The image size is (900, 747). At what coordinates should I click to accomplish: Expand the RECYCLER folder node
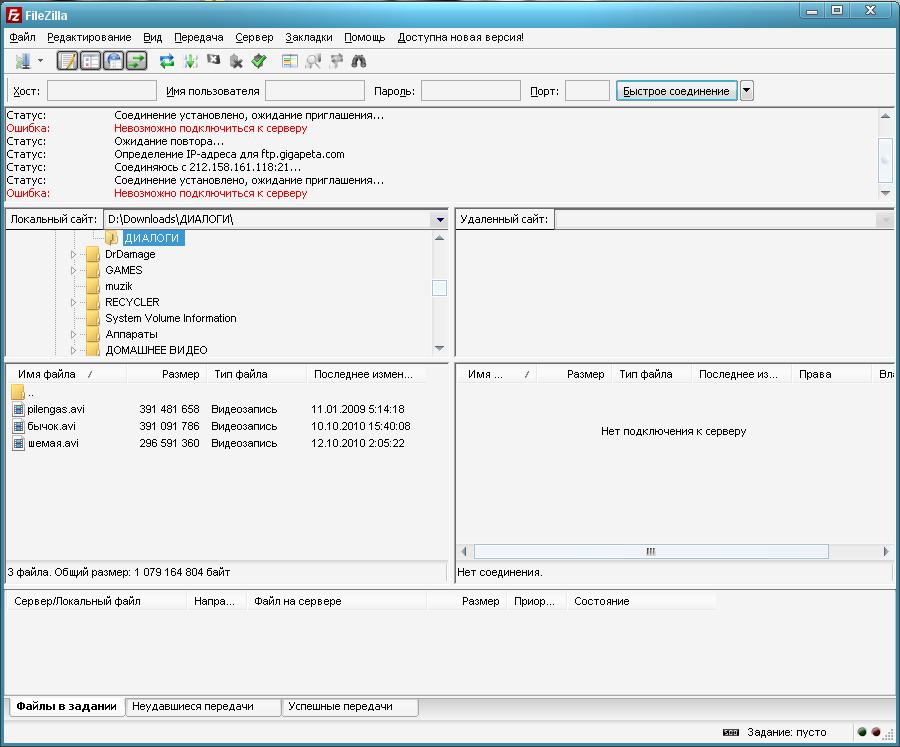(x=73, y=303)
